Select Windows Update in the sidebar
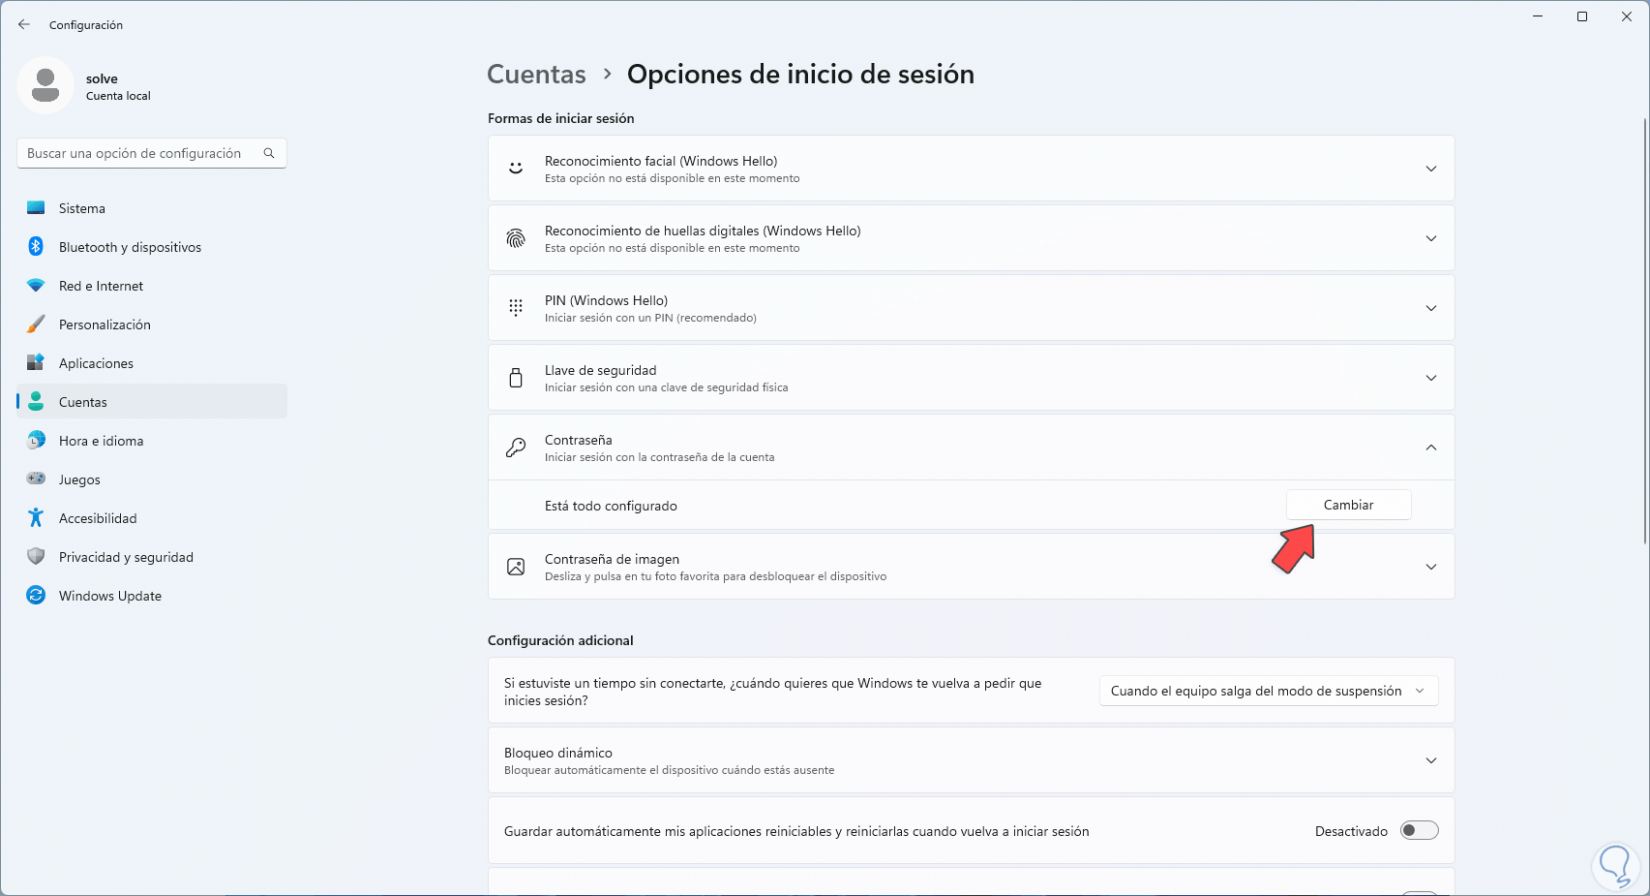The image size is (1650, 896). click(152, 596)
